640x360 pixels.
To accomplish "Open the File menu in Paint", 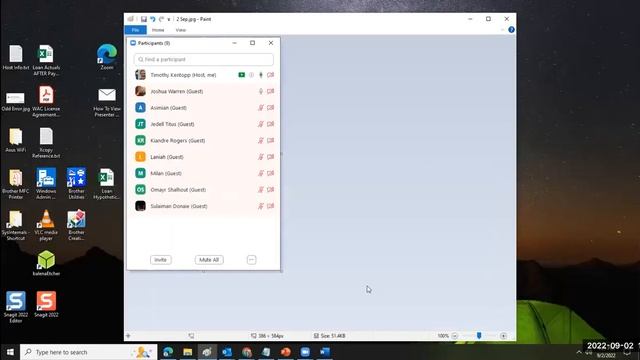I will click(136, 30).
